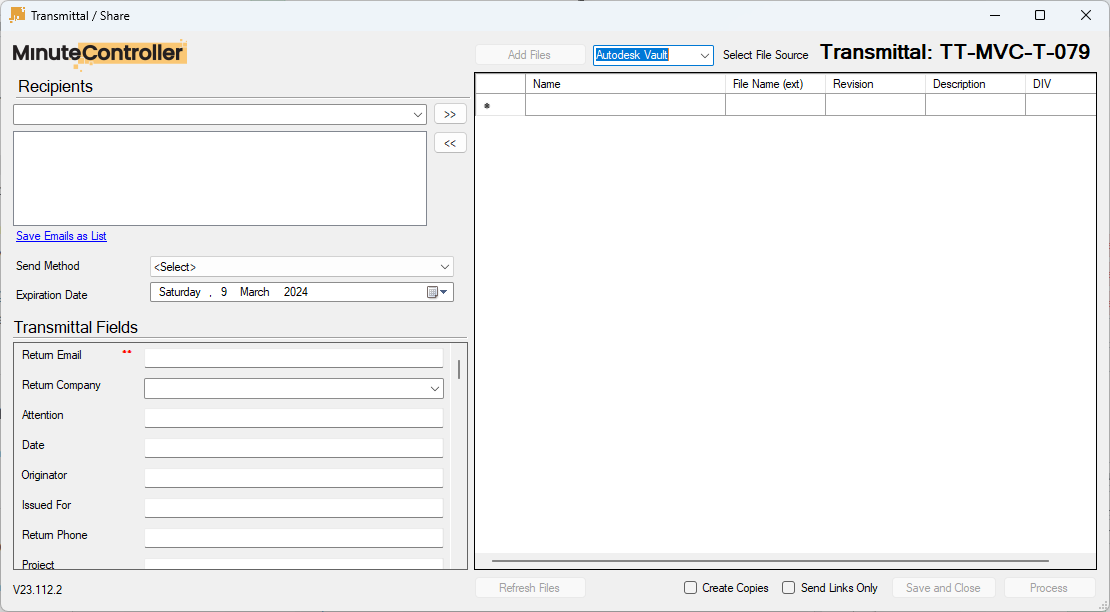Click the << button to remove a recipient

449,142
